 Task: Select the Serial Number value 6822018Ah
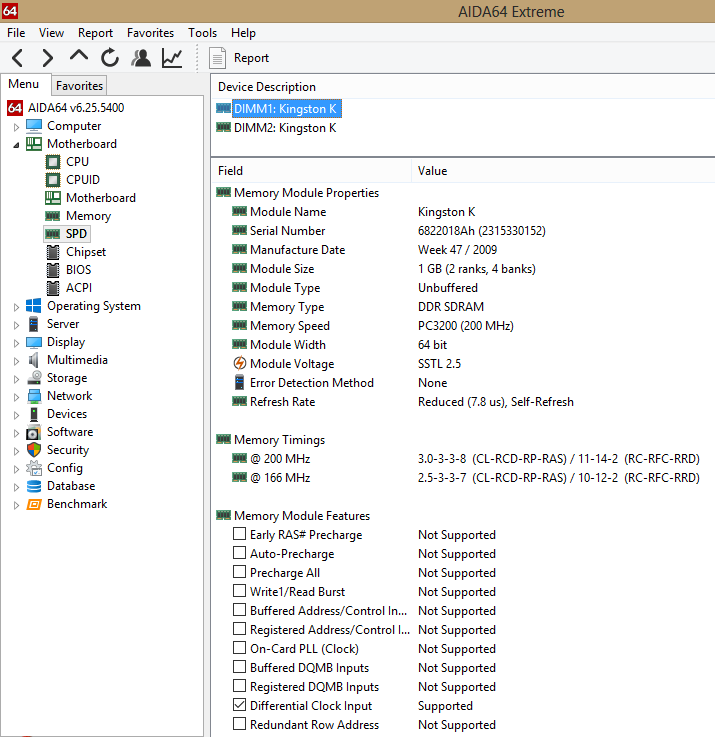(482, 231)
